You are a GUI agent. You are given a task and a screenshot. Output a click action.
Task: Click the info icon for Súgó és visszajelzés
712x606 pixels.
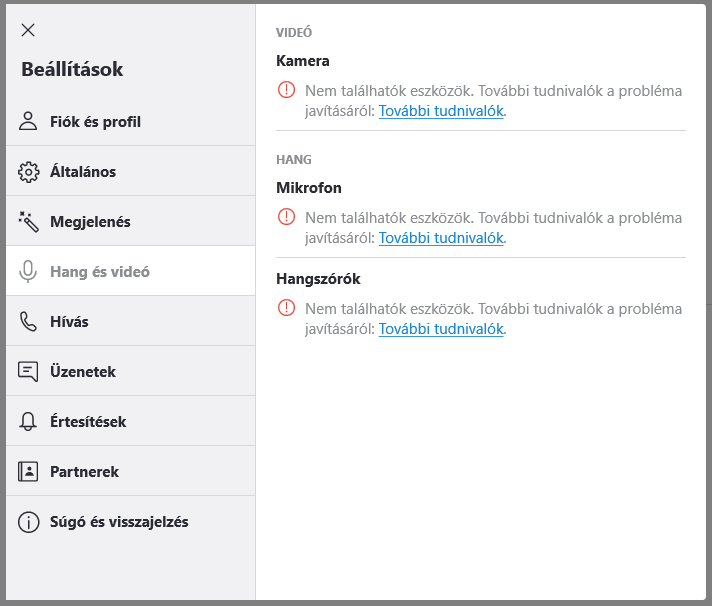click(28, 521)
